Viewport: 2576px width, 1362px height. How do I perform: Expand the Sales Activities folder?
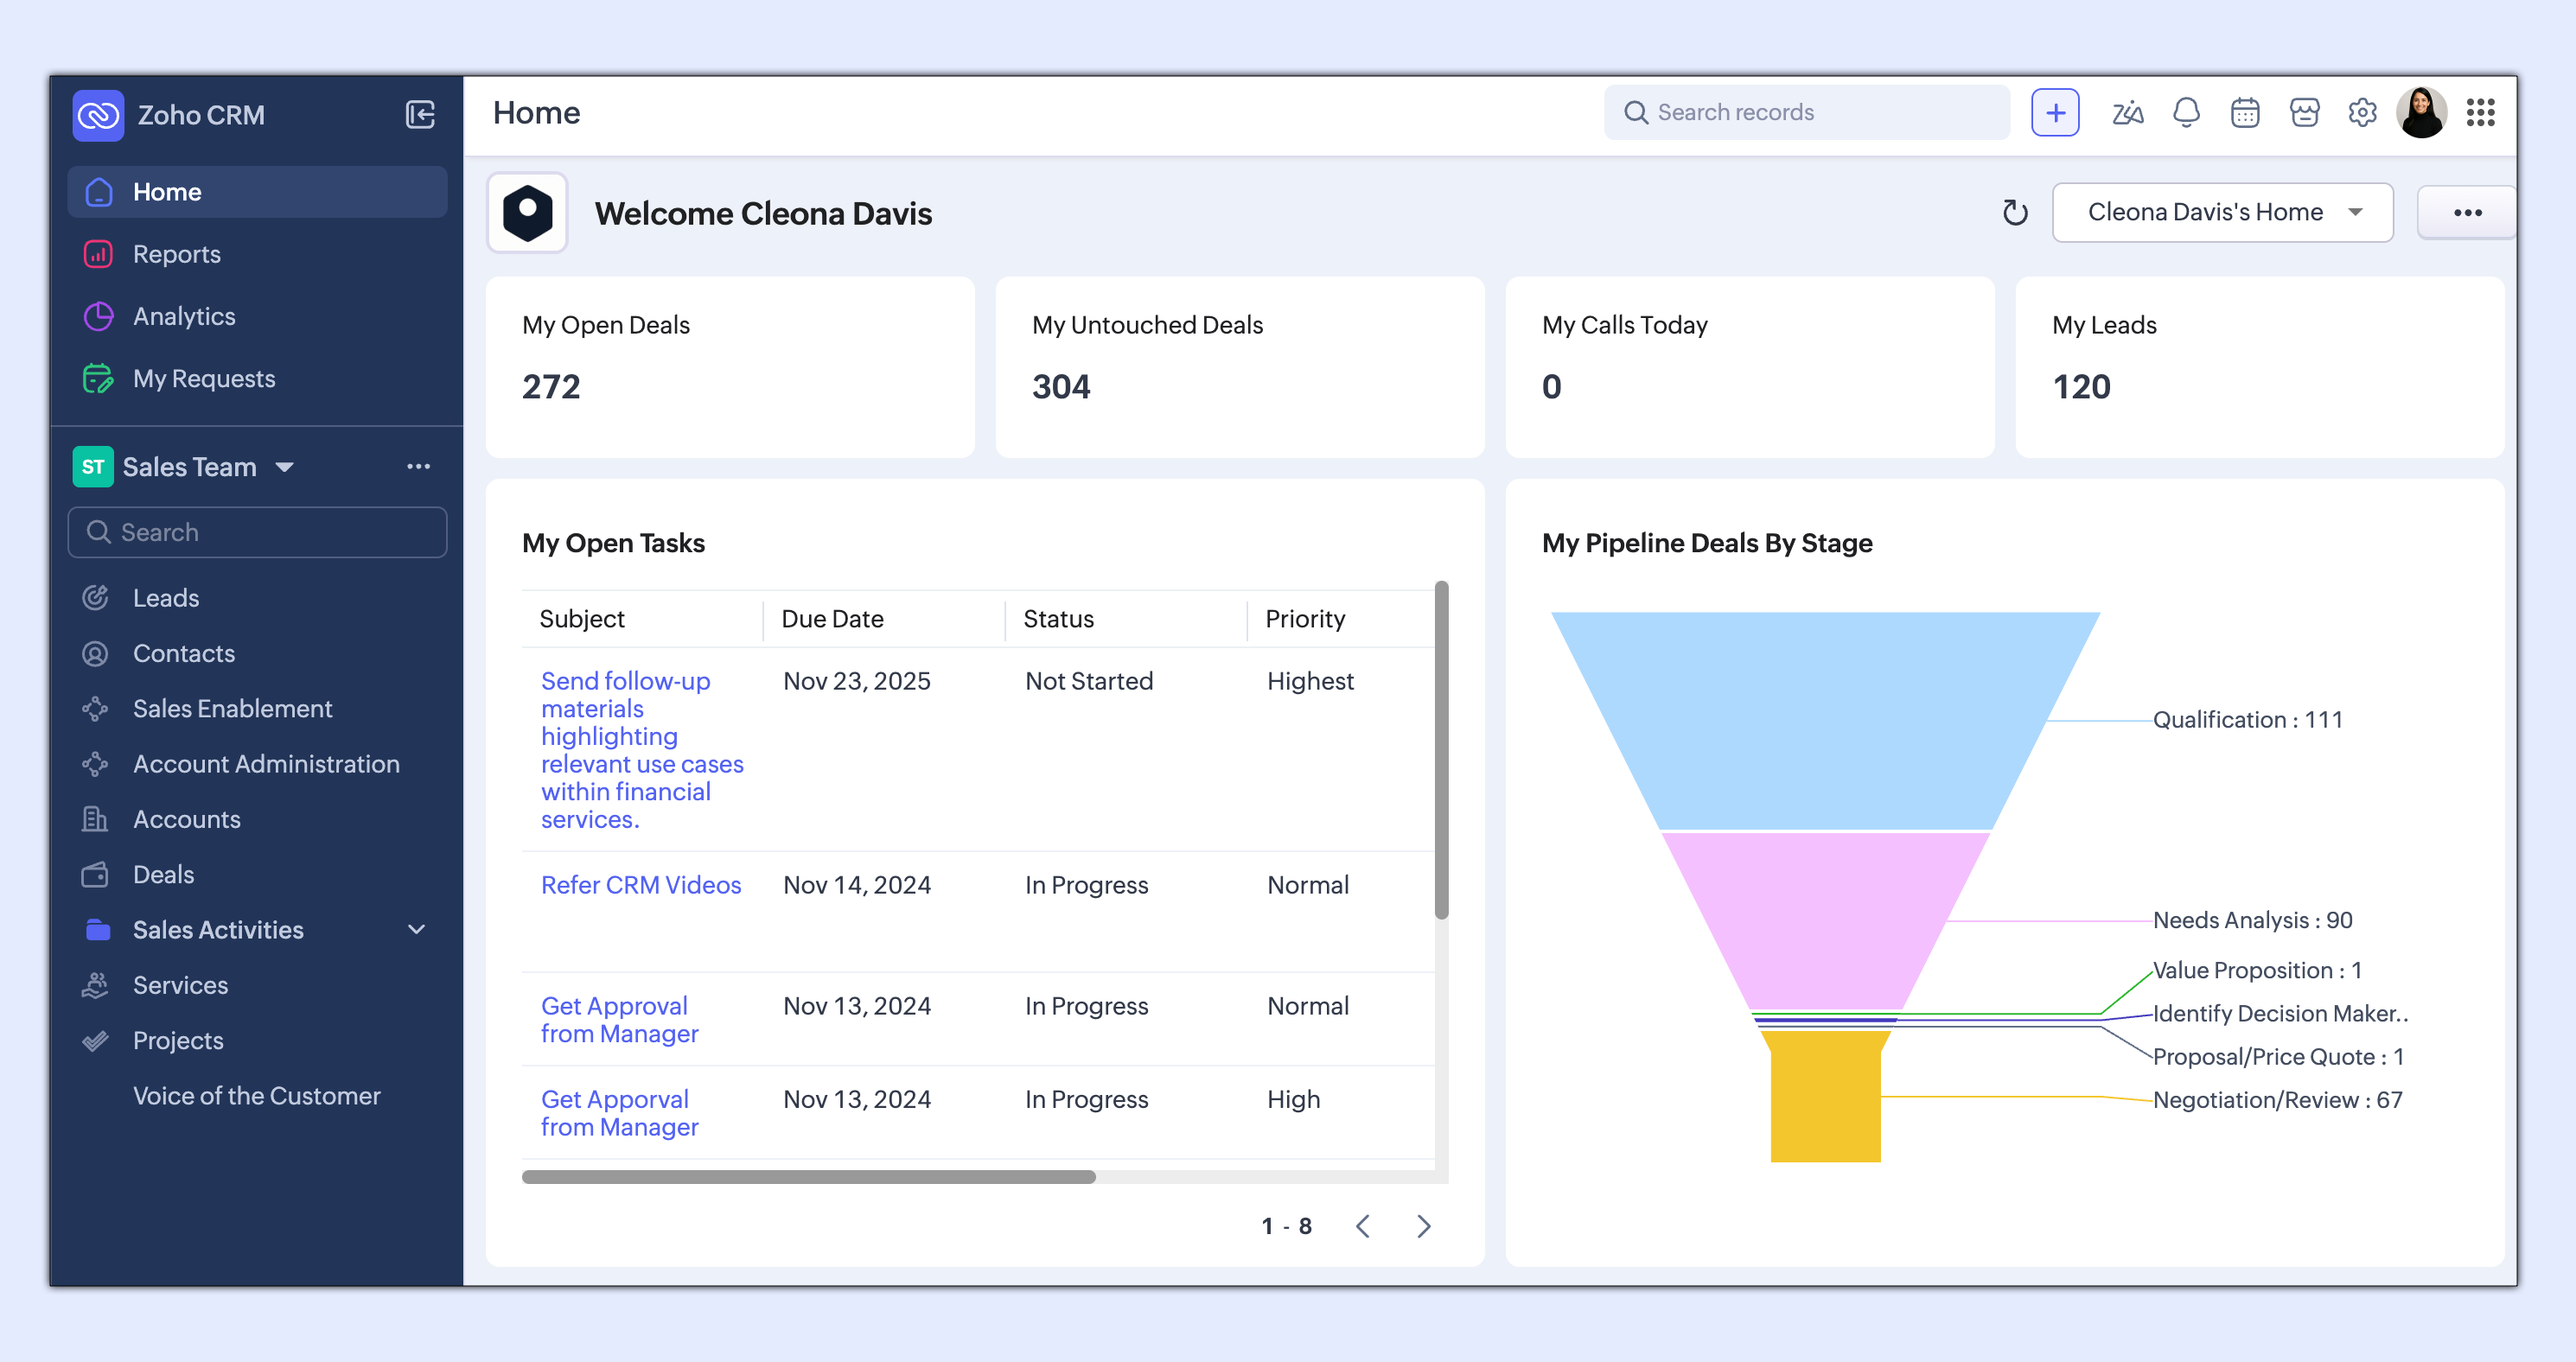[x=416, y=929]
